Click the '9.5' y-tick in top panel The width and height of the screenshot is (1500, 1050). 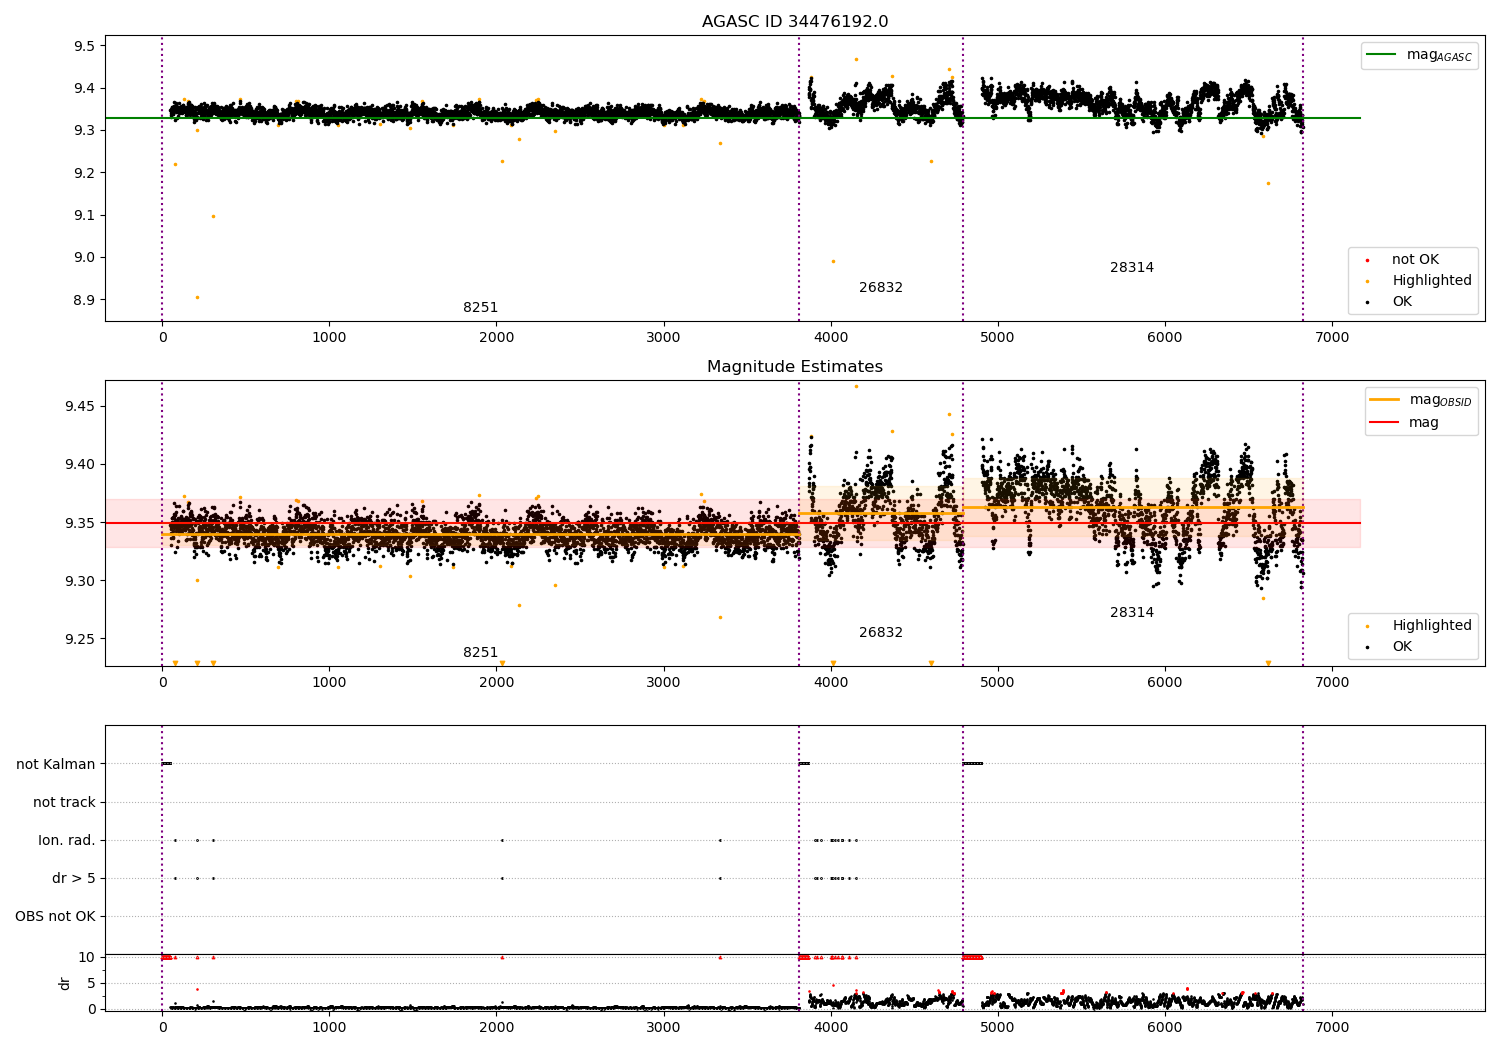coord(85,46)
